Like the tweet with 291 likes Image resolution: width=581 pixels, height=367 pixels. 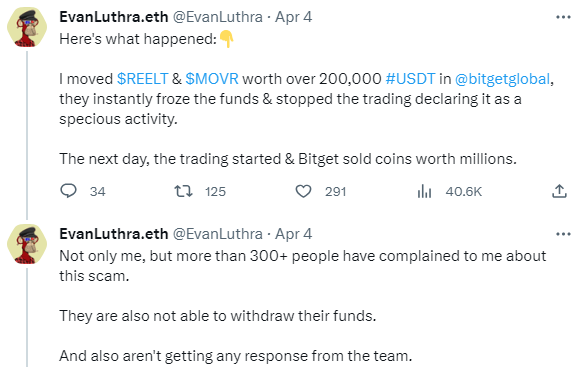[303, 191]
